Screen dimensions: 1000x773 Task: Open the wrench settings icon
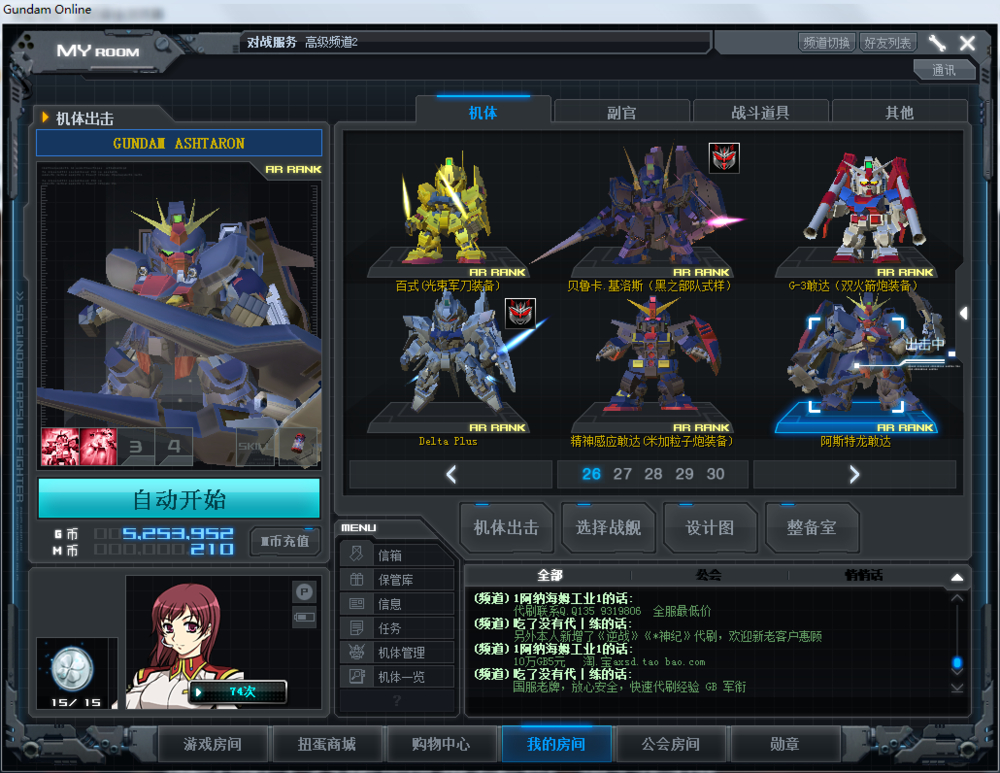click(936, 43)
